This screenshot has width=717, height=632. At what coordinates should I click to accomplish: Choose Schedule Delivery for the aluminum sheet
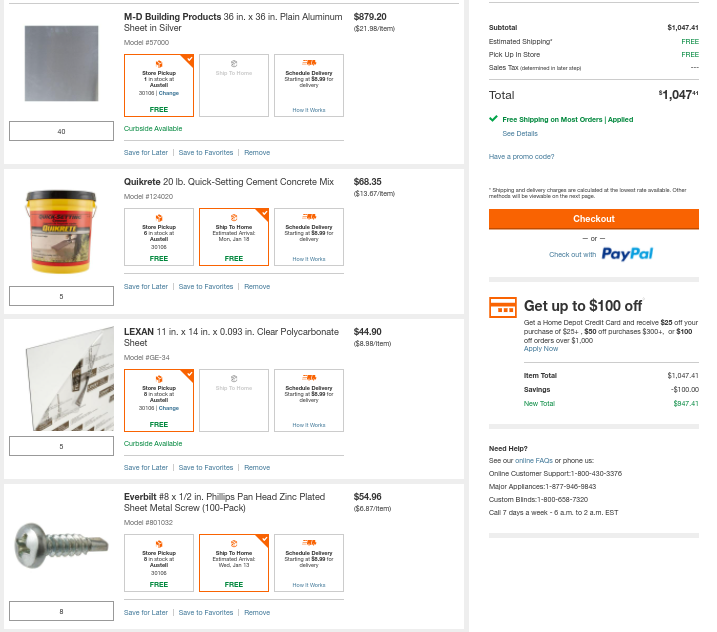click(x=309, y=85)
